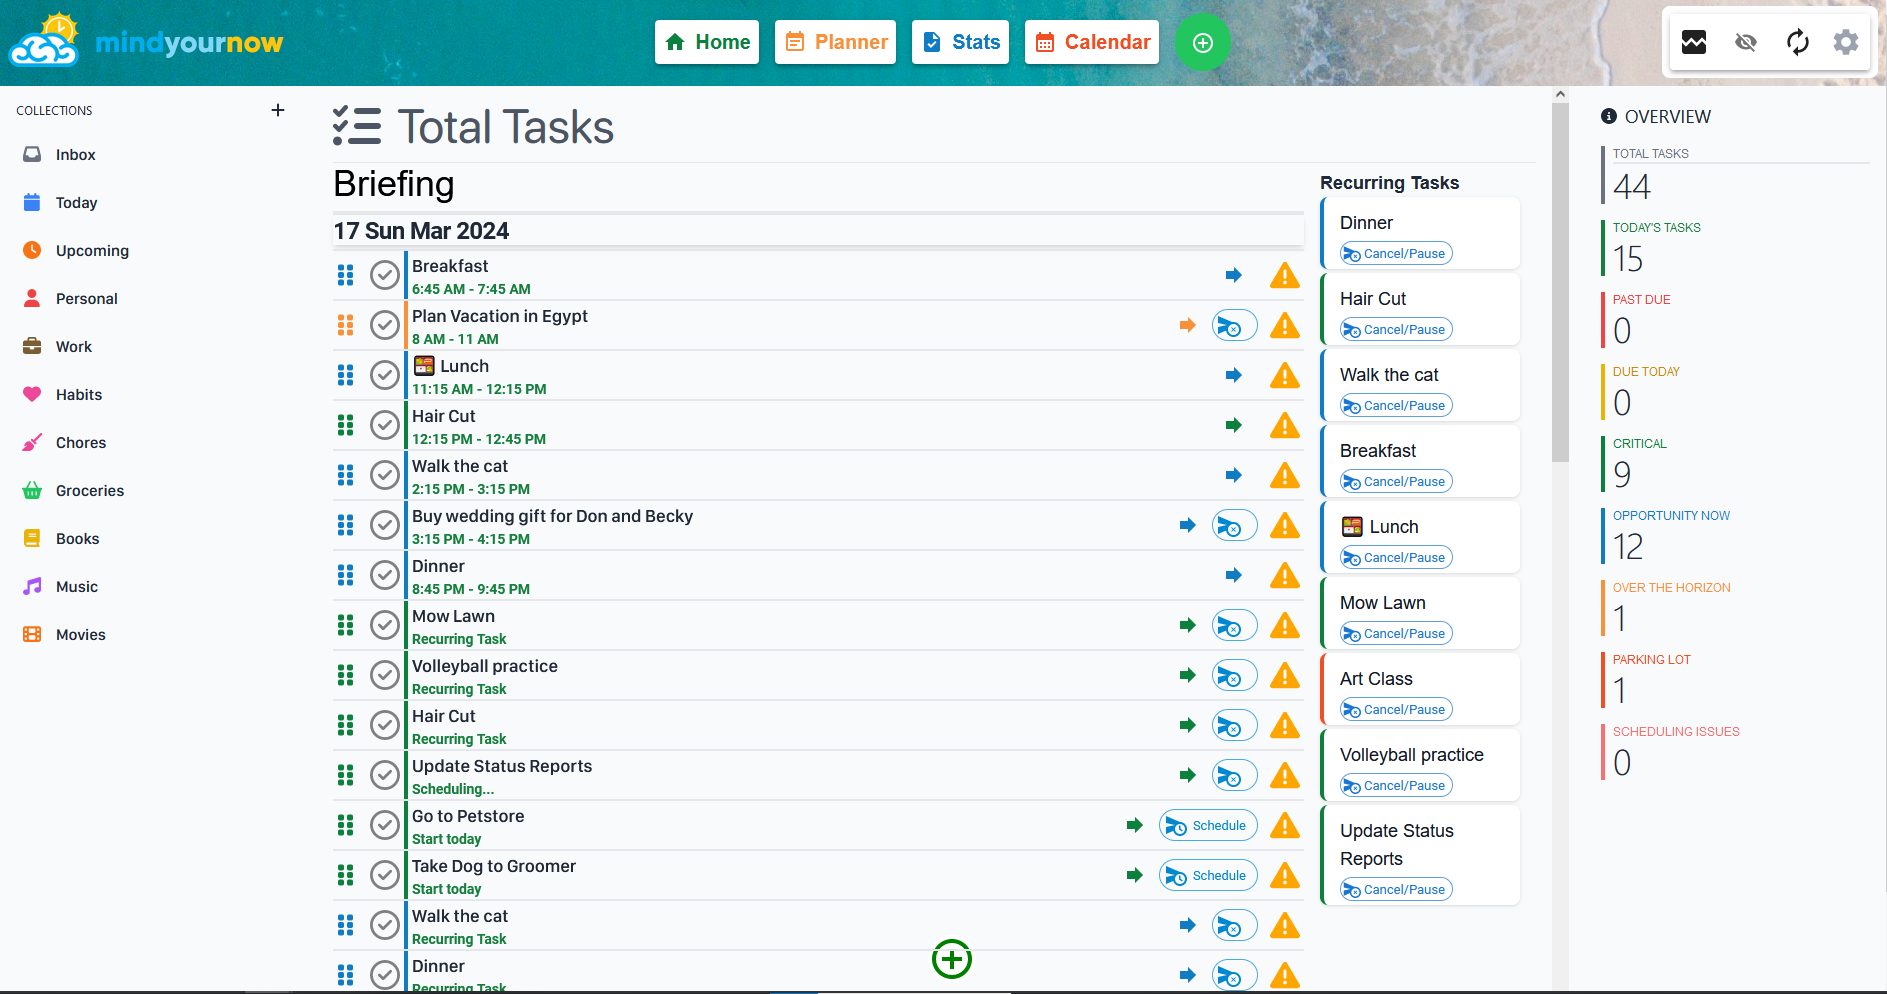The width and height of the screenshot is (1887, 994).
Task: Click the Groceries basket icon
Action: coord(33,490)
